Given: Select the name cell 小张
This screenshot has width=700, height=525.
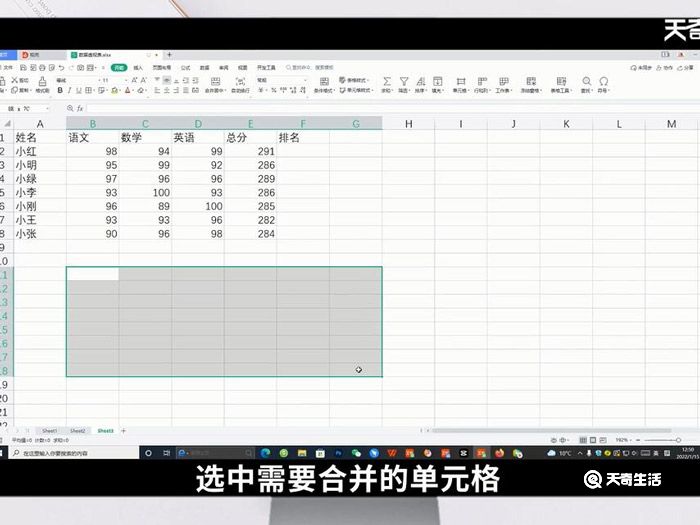Looking at the screenshot, I should tap(40, 234).
